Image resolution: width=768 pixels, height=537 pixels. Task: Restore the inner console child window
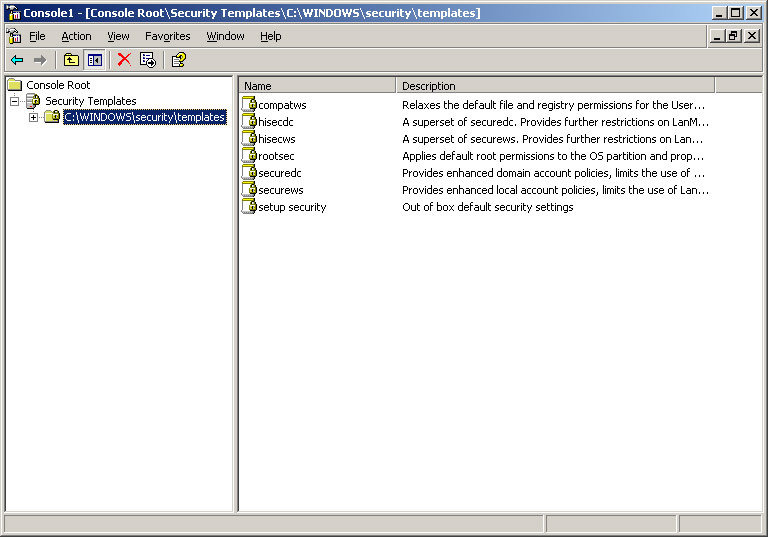[x=733, y=36]
